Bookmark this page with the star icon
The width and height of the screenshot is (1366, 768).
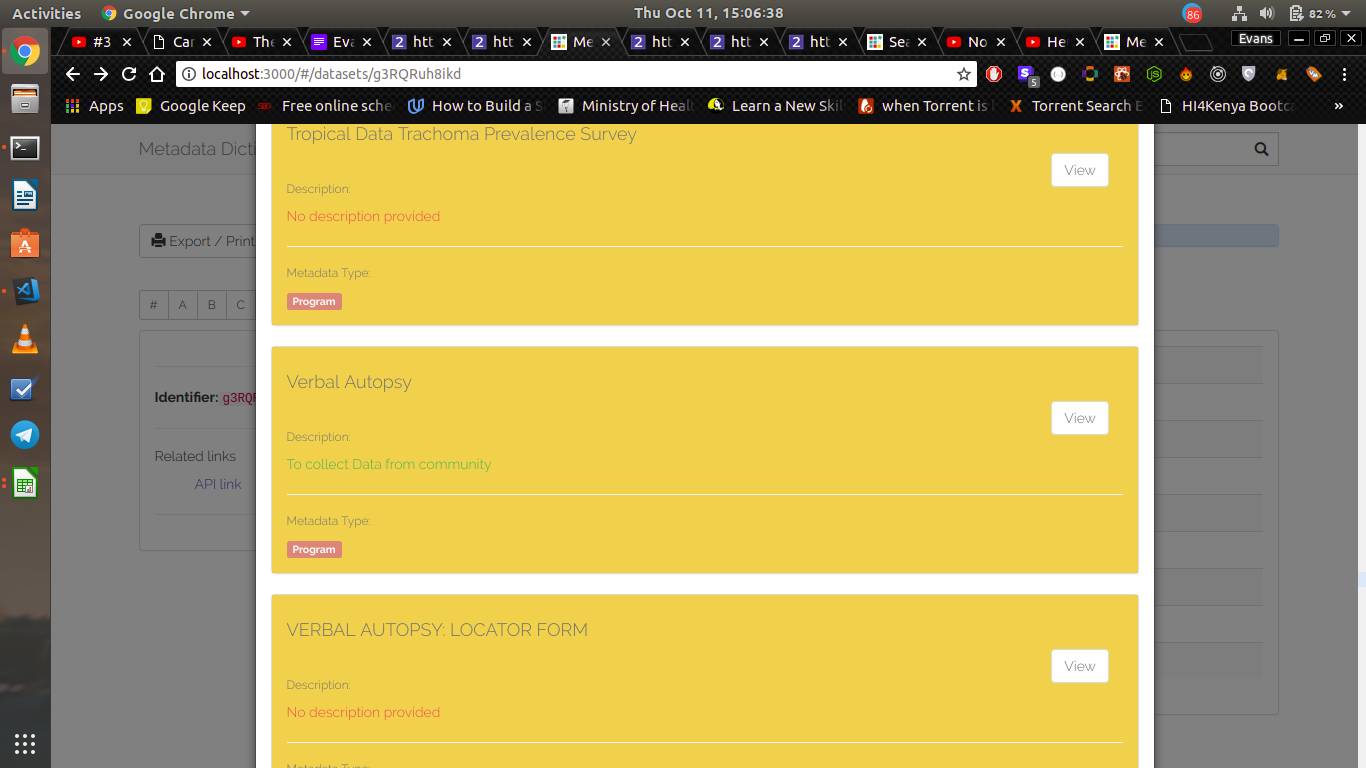(x=964, y=74)
